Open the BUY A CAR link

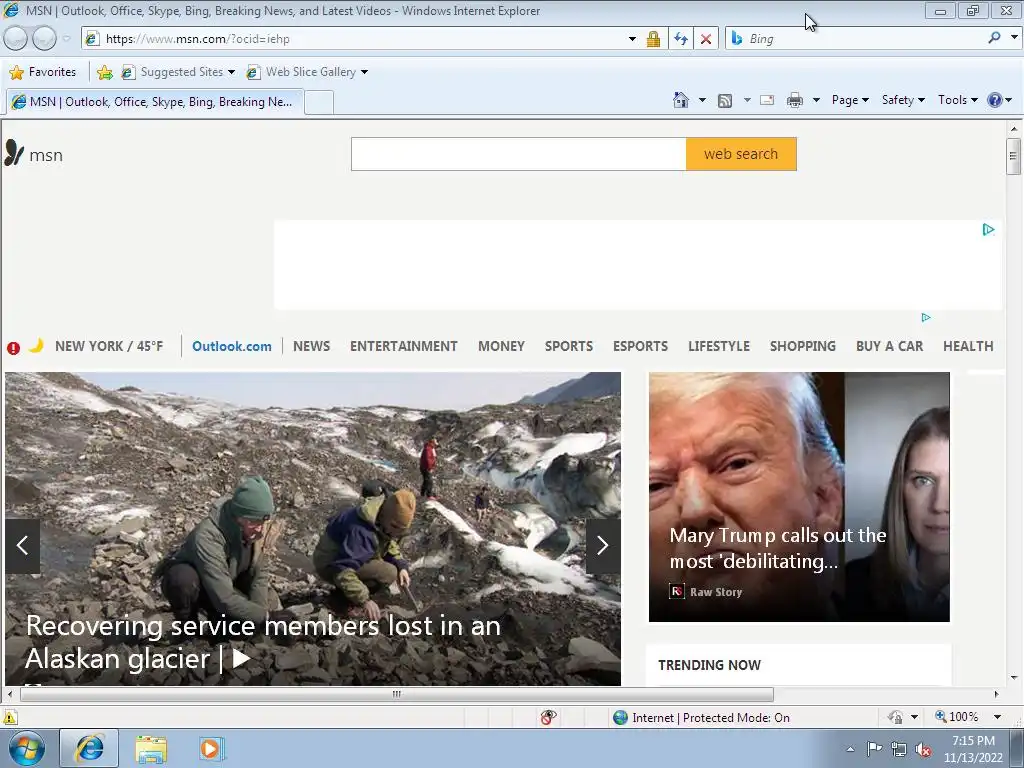889,346
